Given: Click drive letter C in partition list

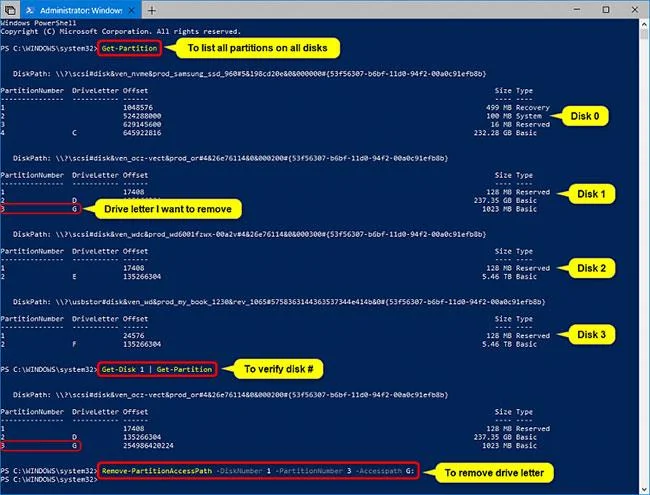Looking at the screenshot, I should [x=74, y=133].
